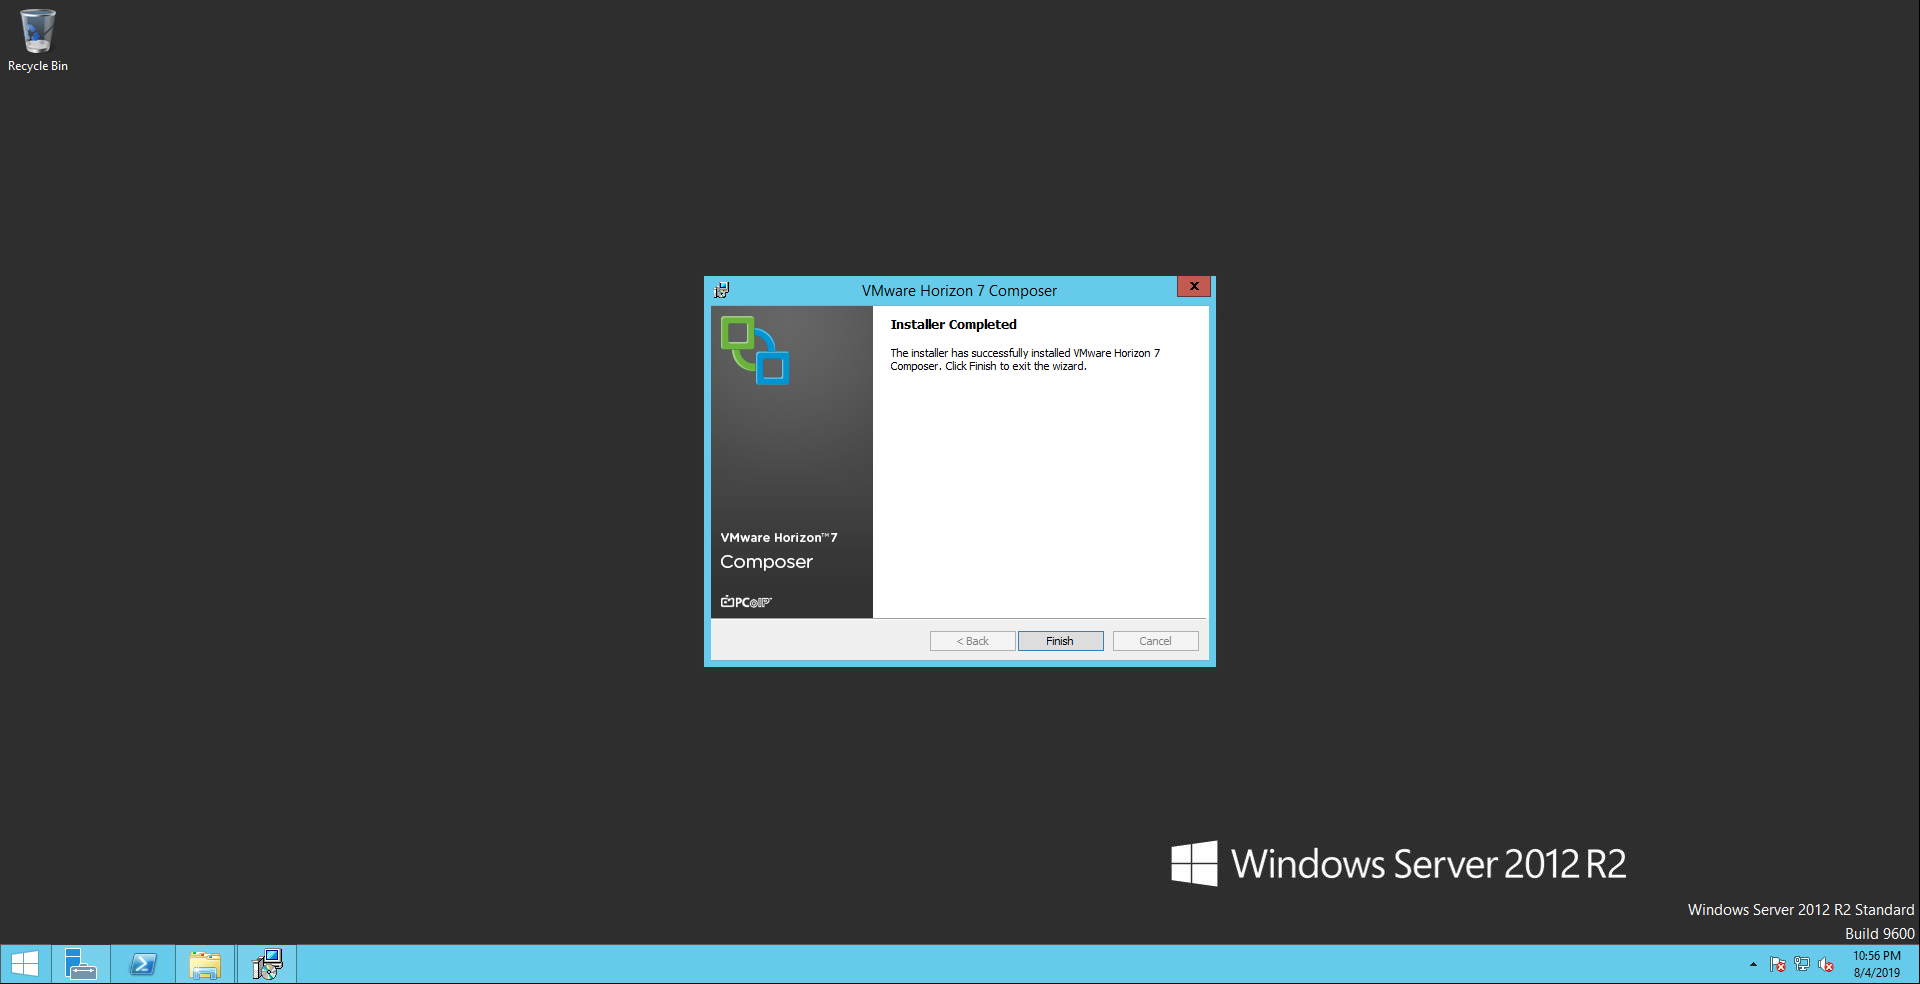Viewport: 1920px width, 984px height.
Task: Click the volume speaker tray icon
Action: (x=1826, y=965)
